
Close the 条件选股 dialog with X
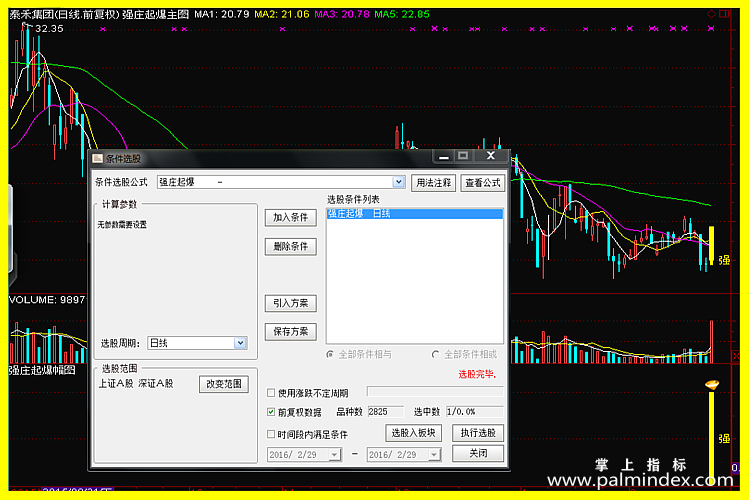pyautogui.click(x=491, y=156)
